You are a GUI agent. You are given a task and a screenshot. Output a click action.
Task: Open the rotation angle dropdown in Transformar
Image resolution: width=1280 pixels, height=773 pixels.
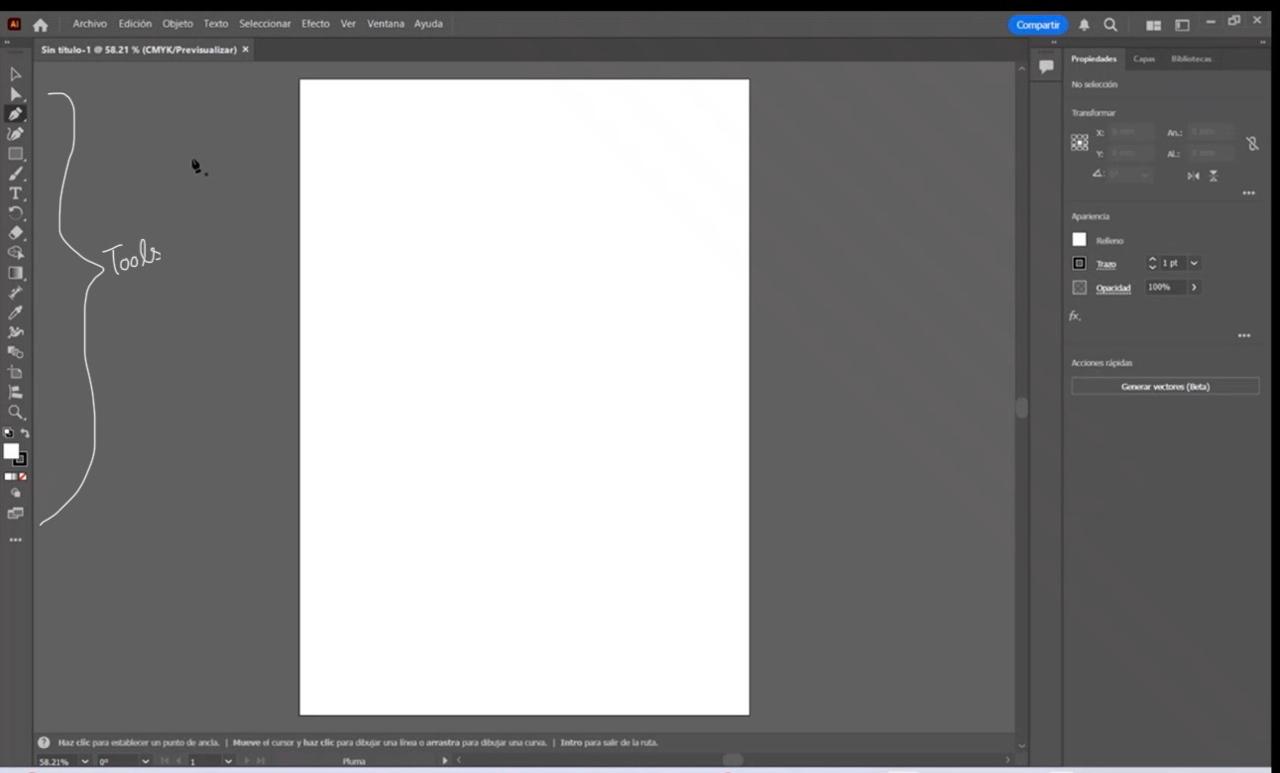coord(1145,174)
